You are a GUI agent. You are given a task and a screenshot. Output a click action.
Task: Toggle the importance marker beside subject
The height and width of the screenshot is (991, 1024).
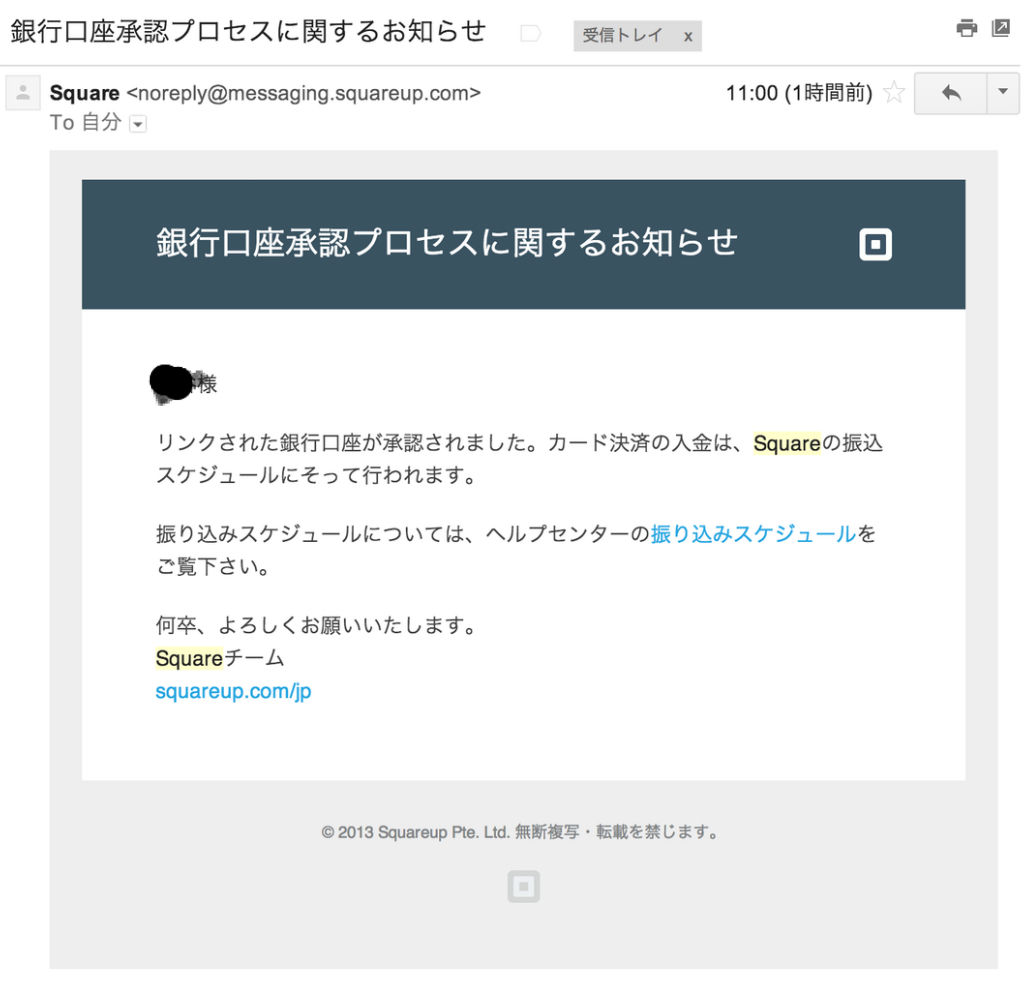click(530, 33)
